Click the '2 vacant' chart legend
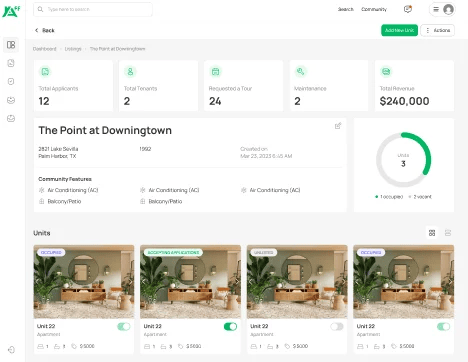The width and height of the screenshot is (468, 362). click(420, 197)
